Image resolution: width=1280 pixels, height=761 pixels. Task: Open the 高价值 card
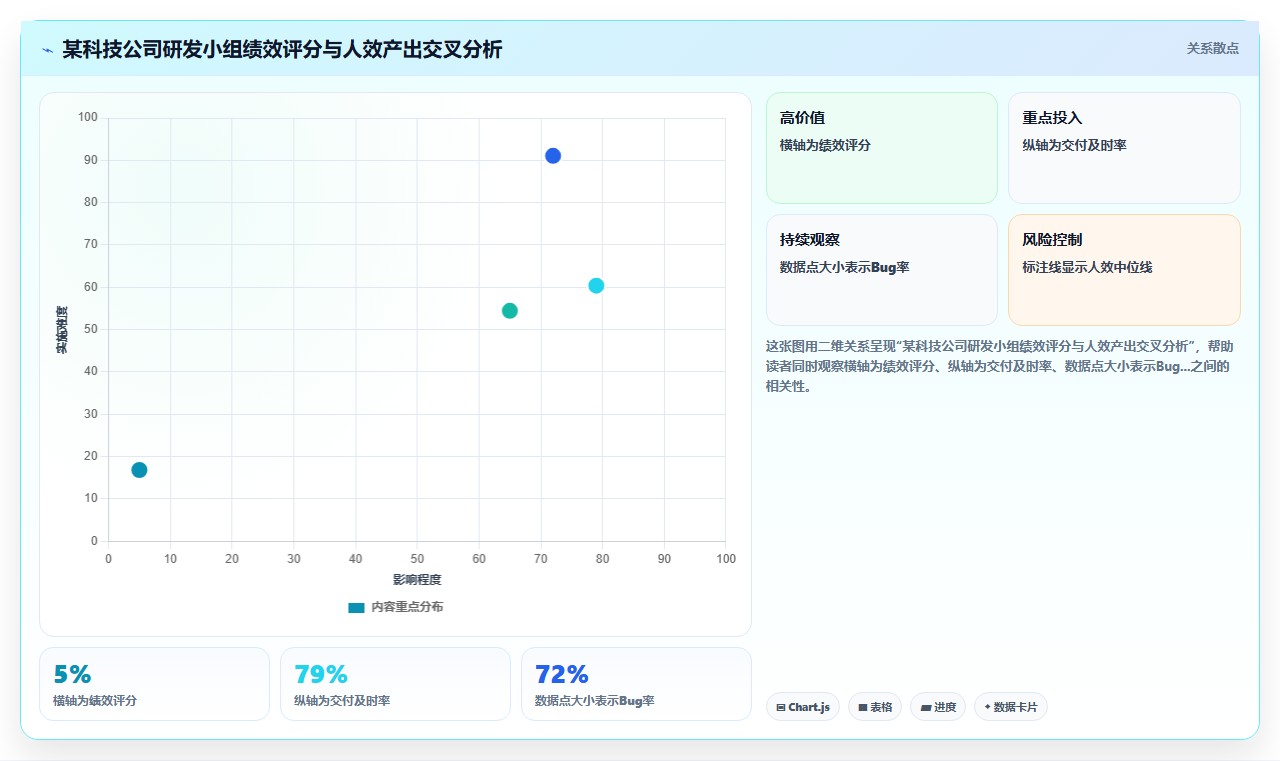882,148
